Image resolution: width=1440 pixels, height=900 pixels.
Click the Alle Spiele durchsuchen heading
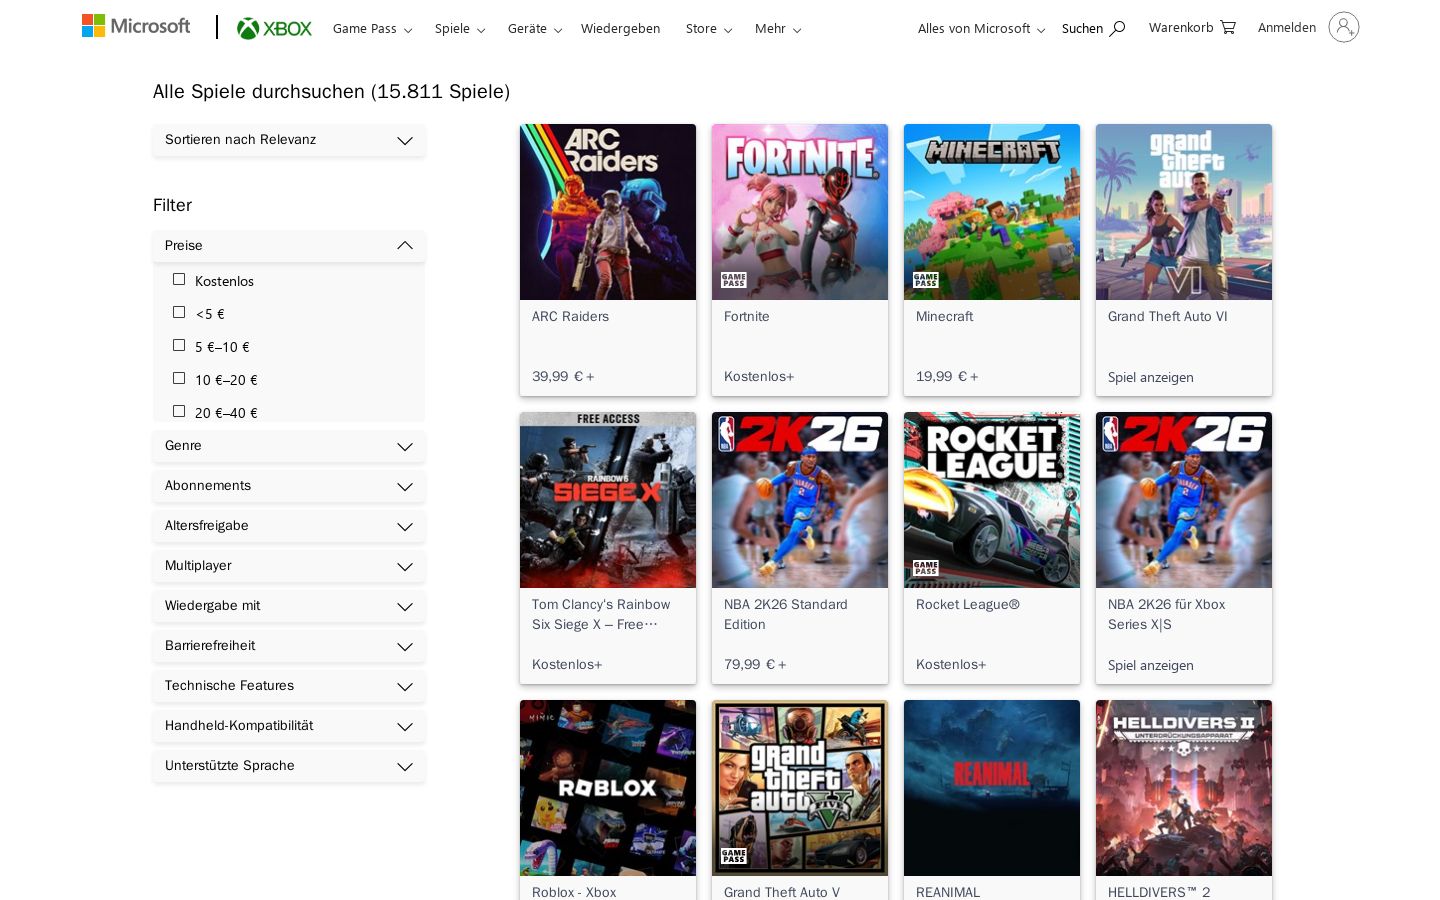pyautogui.click(x=331, y=92)
